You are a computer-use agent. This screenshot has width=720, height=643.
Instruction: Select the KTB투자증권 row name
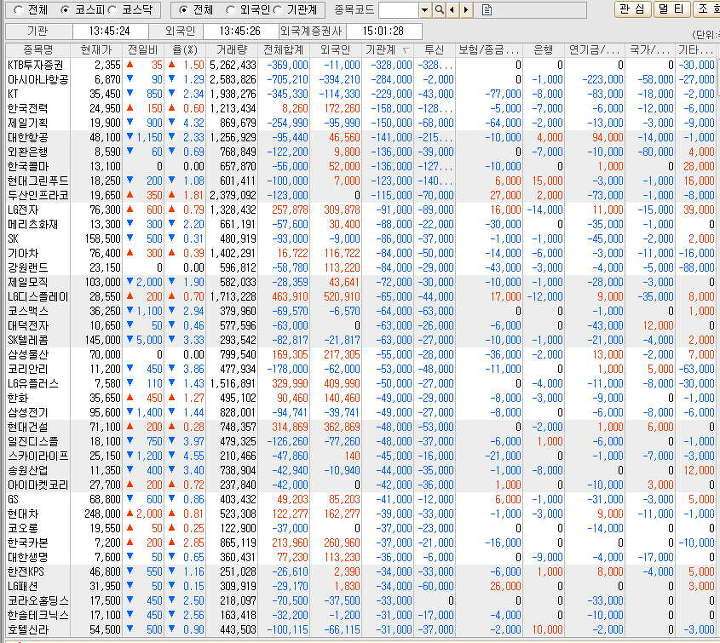click(35, 65)
